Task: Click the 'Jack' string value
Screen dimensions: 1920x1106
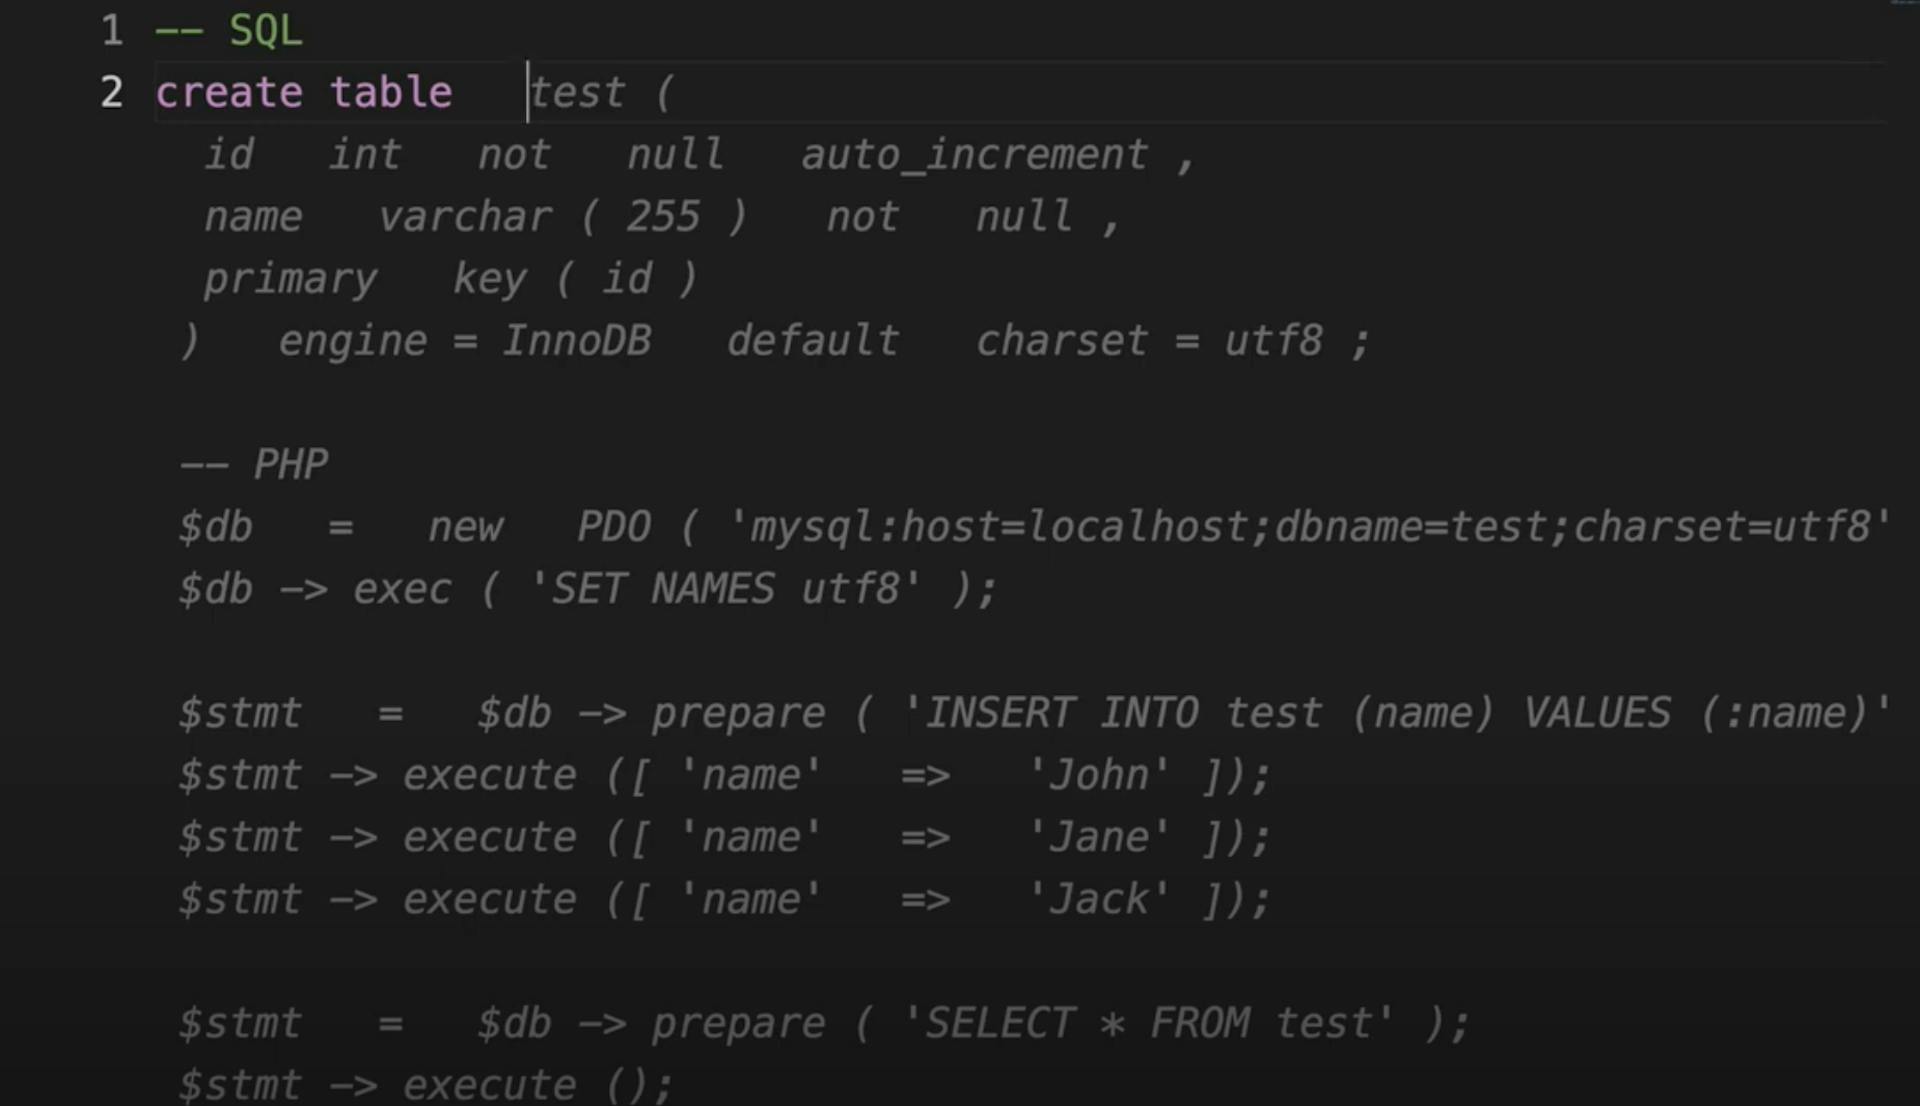Action: click(x=1098, y=899)
